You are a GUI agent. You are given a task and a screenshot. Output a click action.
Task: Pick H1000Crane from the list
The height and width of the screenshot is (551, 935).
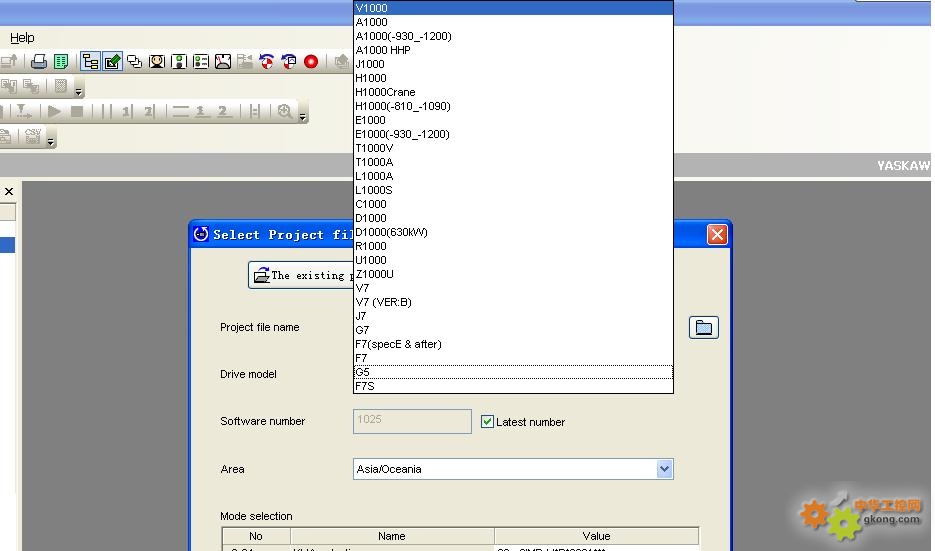[x=513, y=92]
